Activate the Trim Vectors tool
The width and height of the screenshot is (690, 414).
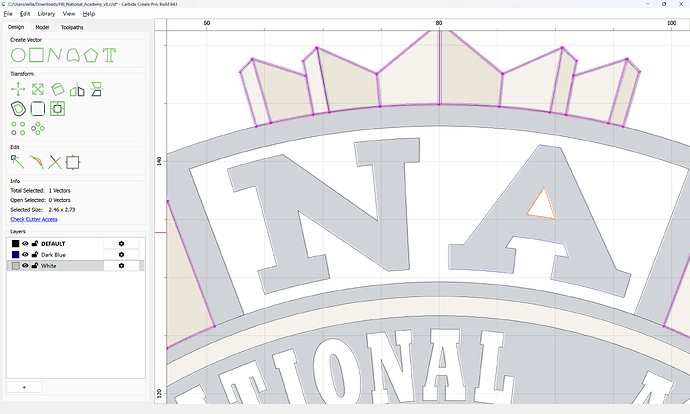point(37,162)
